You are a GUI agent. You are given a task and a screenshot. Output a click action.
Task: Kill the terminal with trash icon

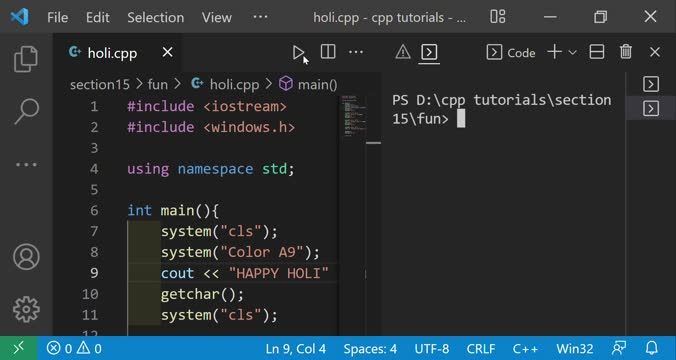tap(626, 52)
